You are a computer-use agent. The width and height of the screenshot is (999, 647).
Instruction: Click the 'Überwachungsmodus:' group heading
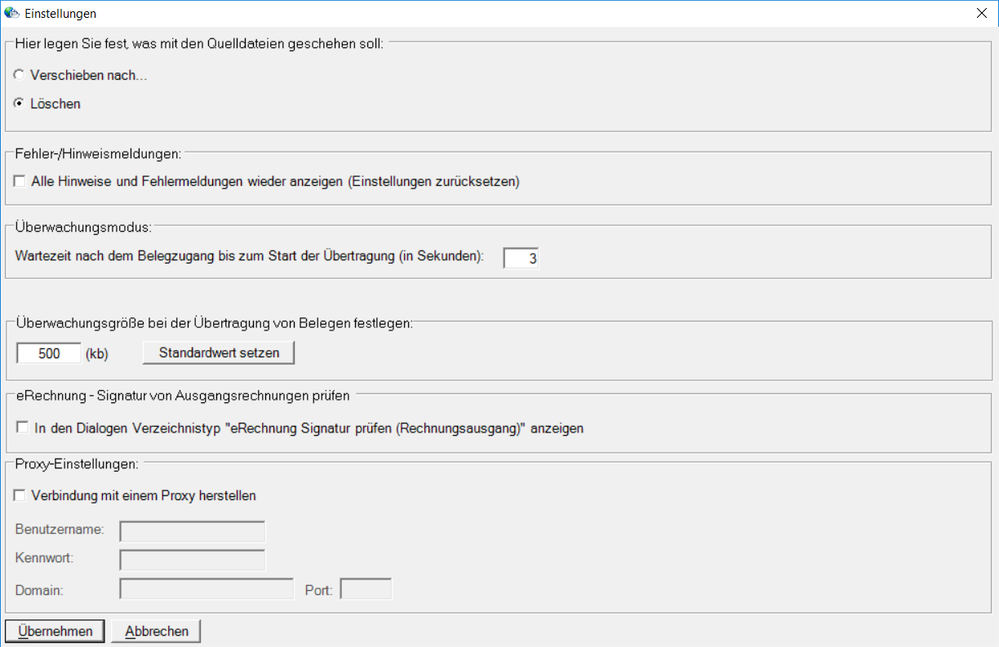[82, 228]
